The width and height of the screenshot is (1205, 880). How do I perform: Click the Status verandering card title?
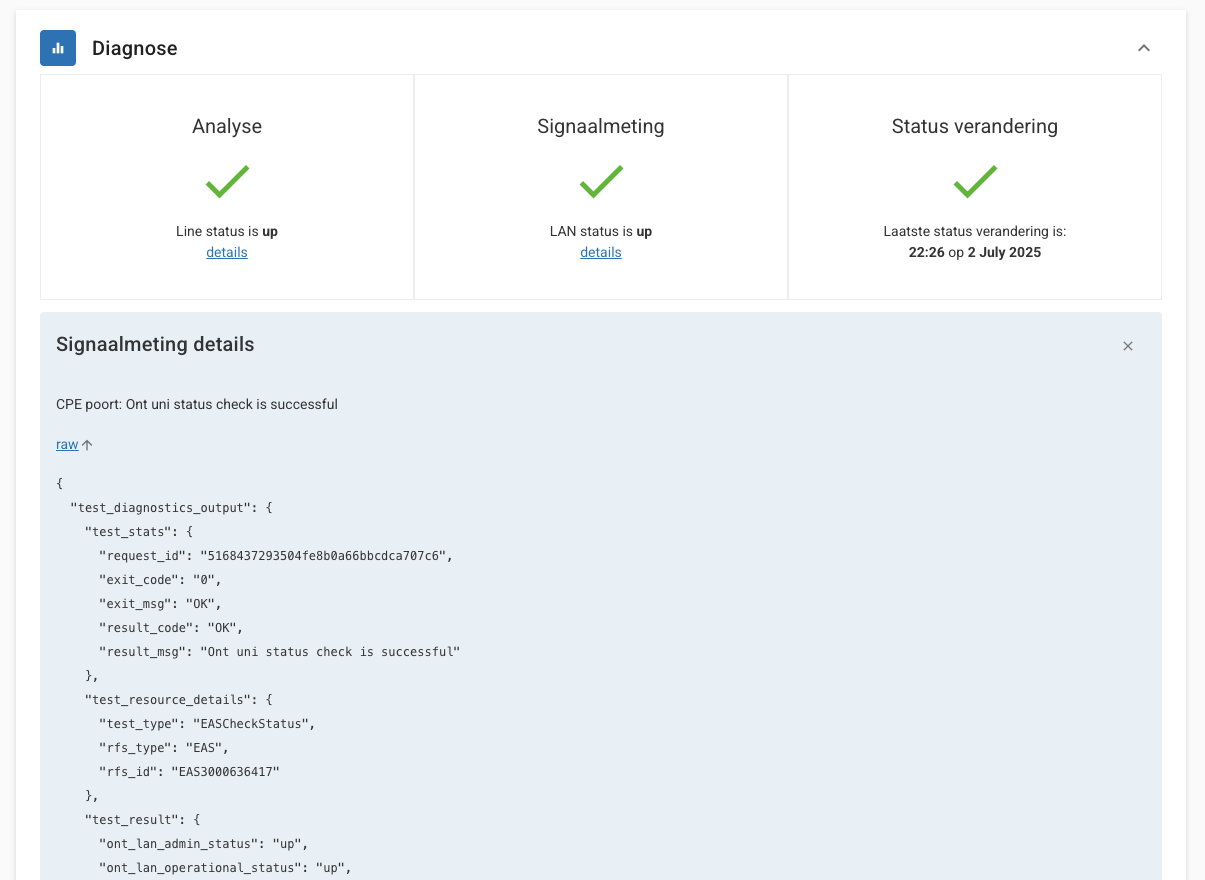click(x=975, y=127)
